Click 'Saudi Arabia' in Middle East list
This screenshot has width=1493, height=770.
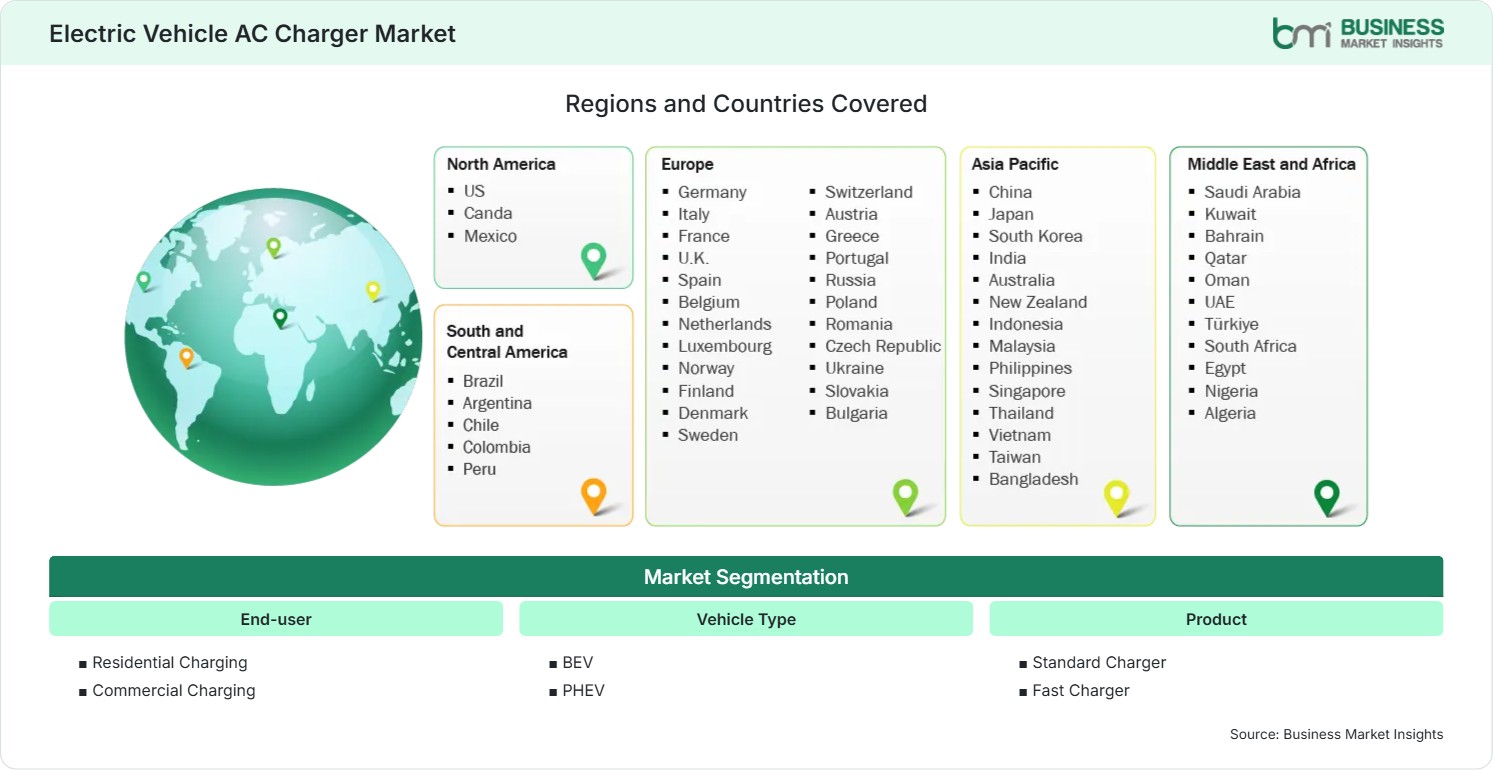(1252, 192)
